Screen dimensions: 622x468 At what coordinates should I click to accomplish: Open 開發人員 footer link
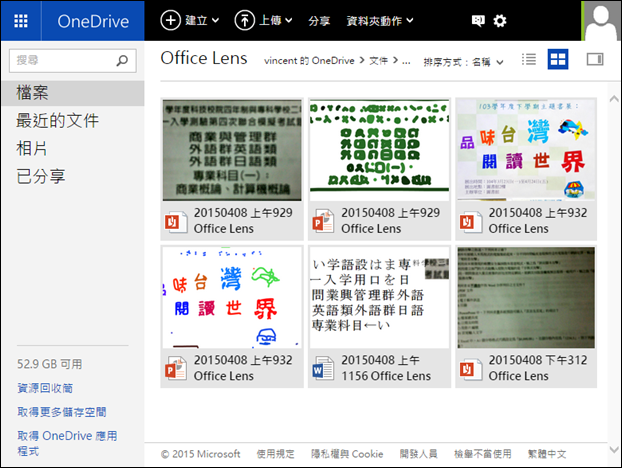point(419,454)
